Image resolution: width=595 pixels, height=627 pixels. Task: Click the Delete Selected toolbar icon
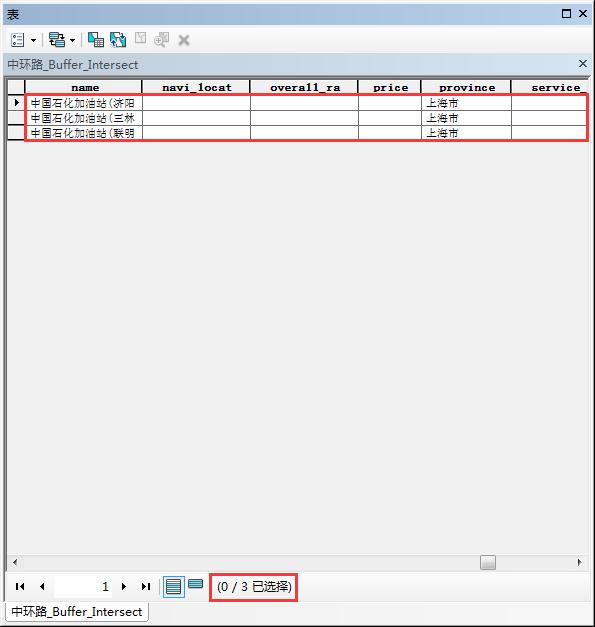pos(184,40)
